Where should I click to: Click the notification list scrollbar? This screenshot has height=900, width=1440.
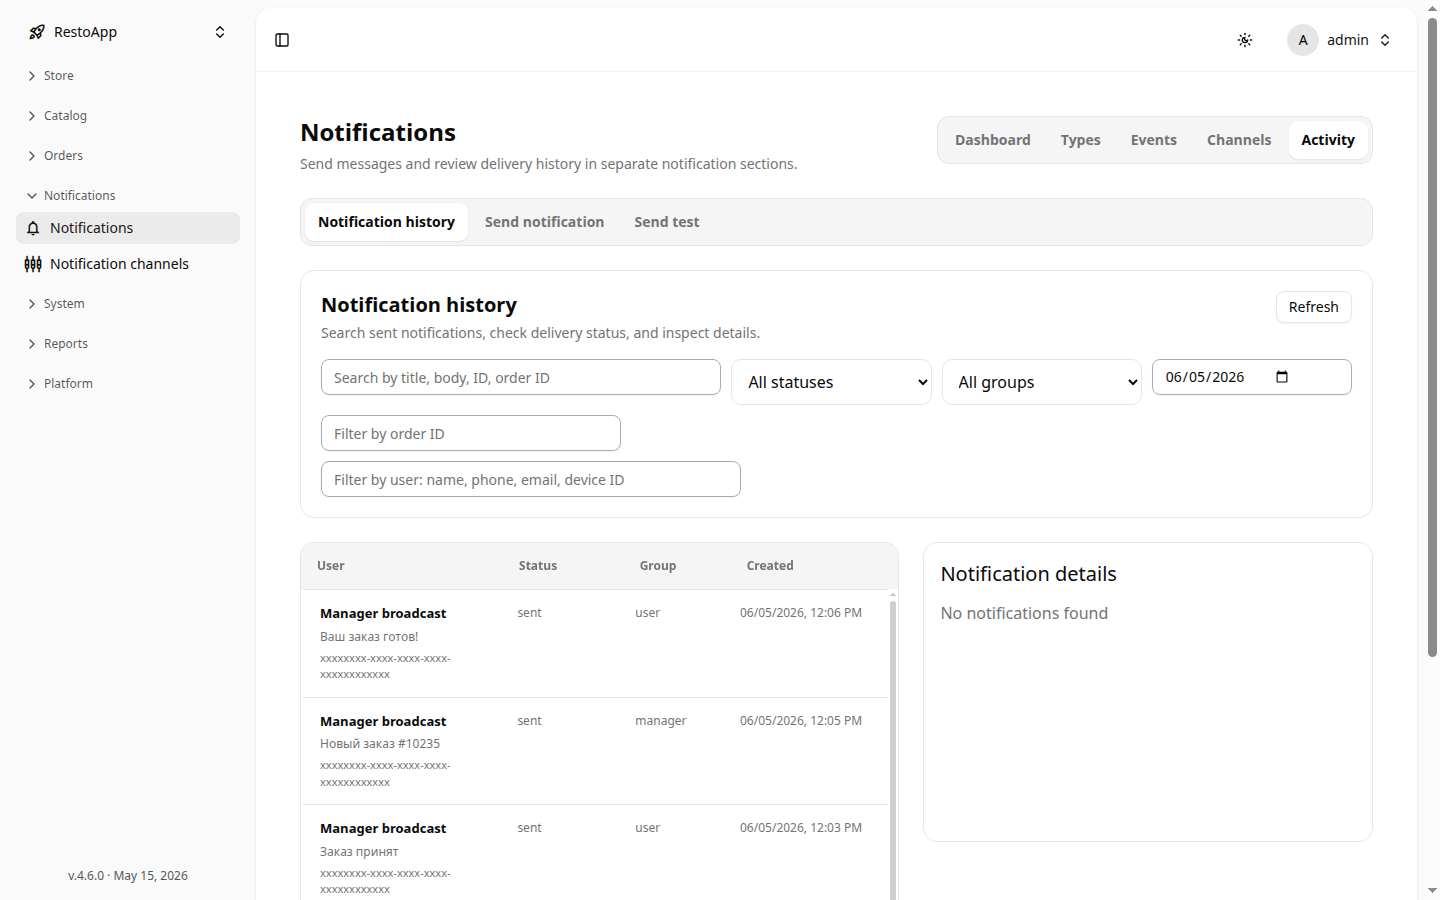point(893,745)
